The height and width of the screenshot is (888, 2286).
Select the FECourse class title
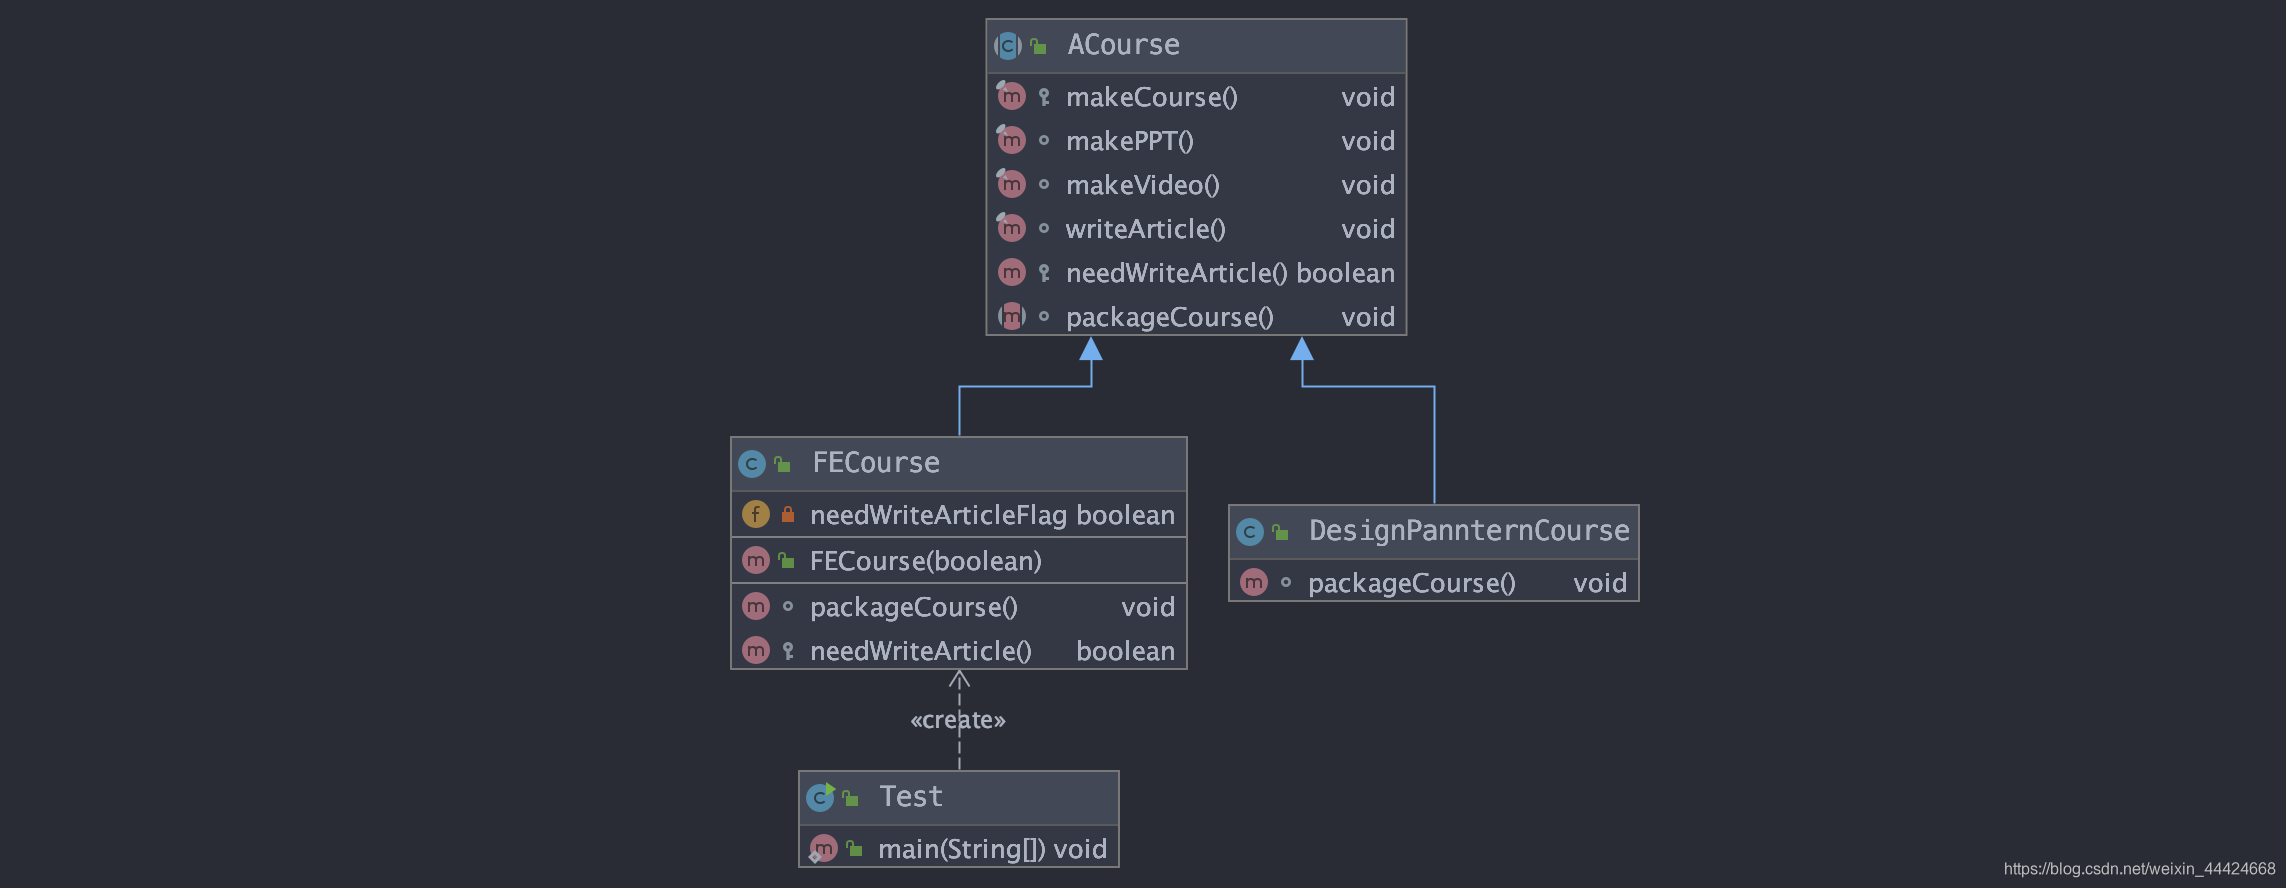tap(876, 463)
